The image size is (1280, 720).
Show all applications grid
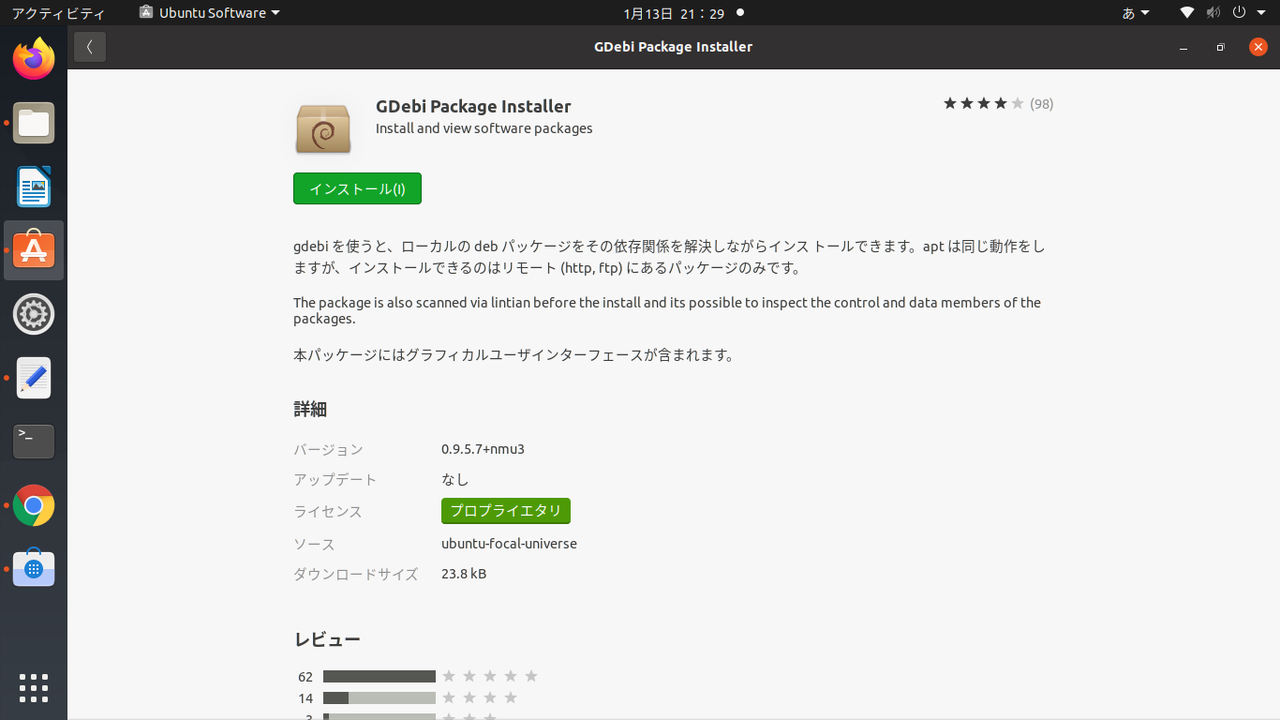click(x=33, y=688)
